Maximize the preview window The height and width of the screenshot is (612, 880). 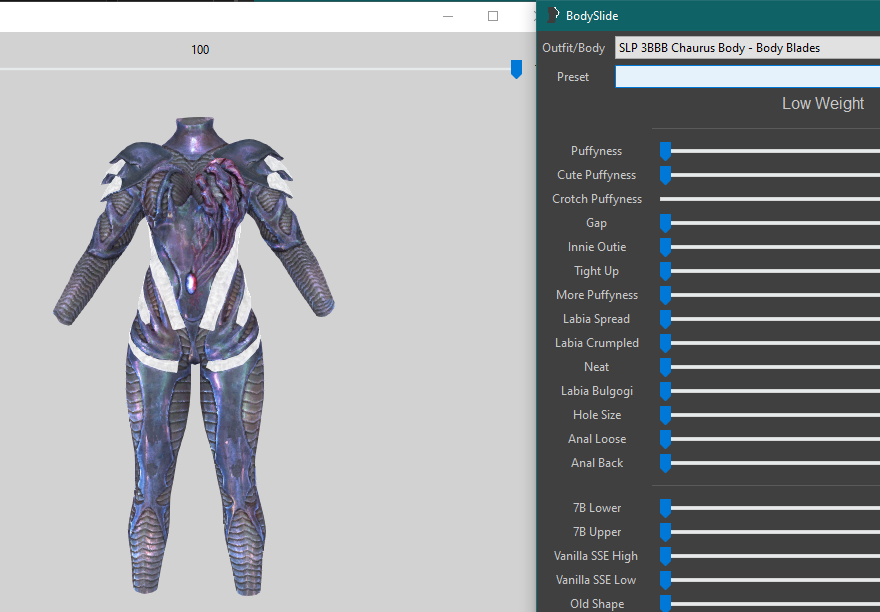[x=493, y=16]
